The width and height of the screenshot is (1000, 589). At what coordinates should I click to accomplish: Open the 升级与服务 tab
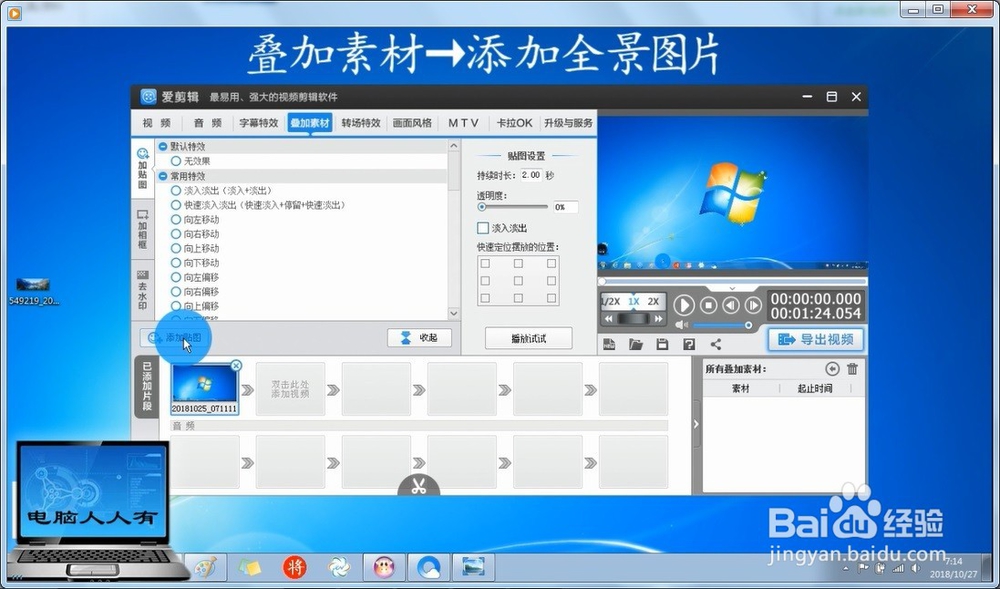pos(568,123)
